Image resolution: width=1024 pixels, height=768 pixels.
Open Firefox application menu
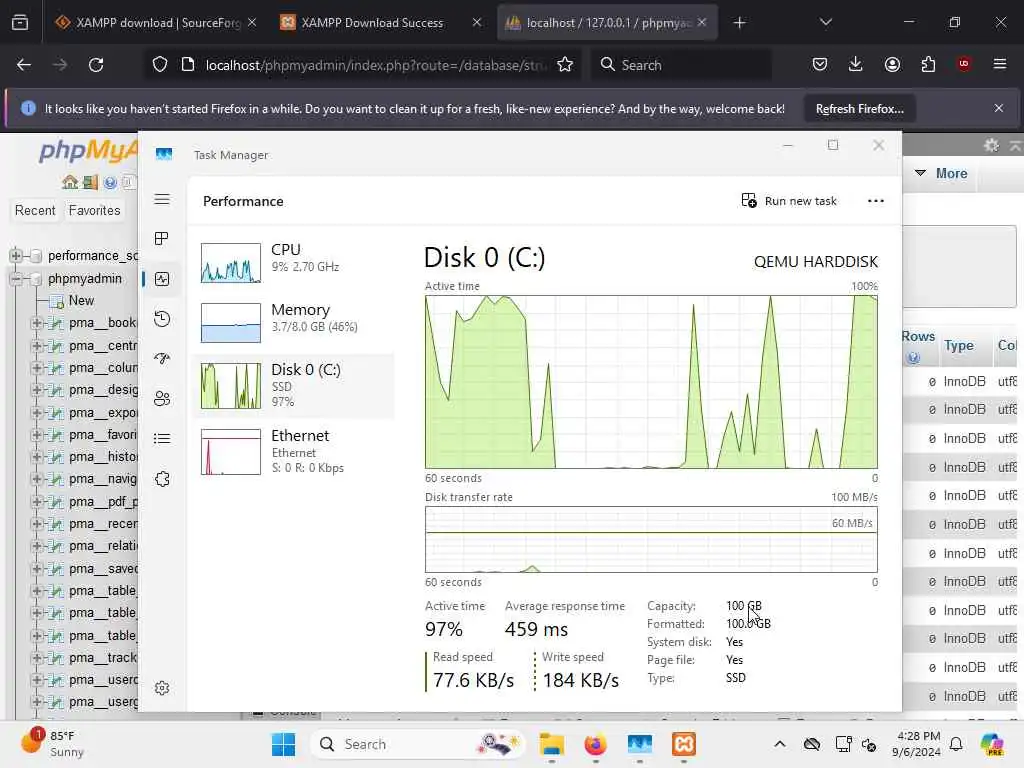coord(1000,65)
